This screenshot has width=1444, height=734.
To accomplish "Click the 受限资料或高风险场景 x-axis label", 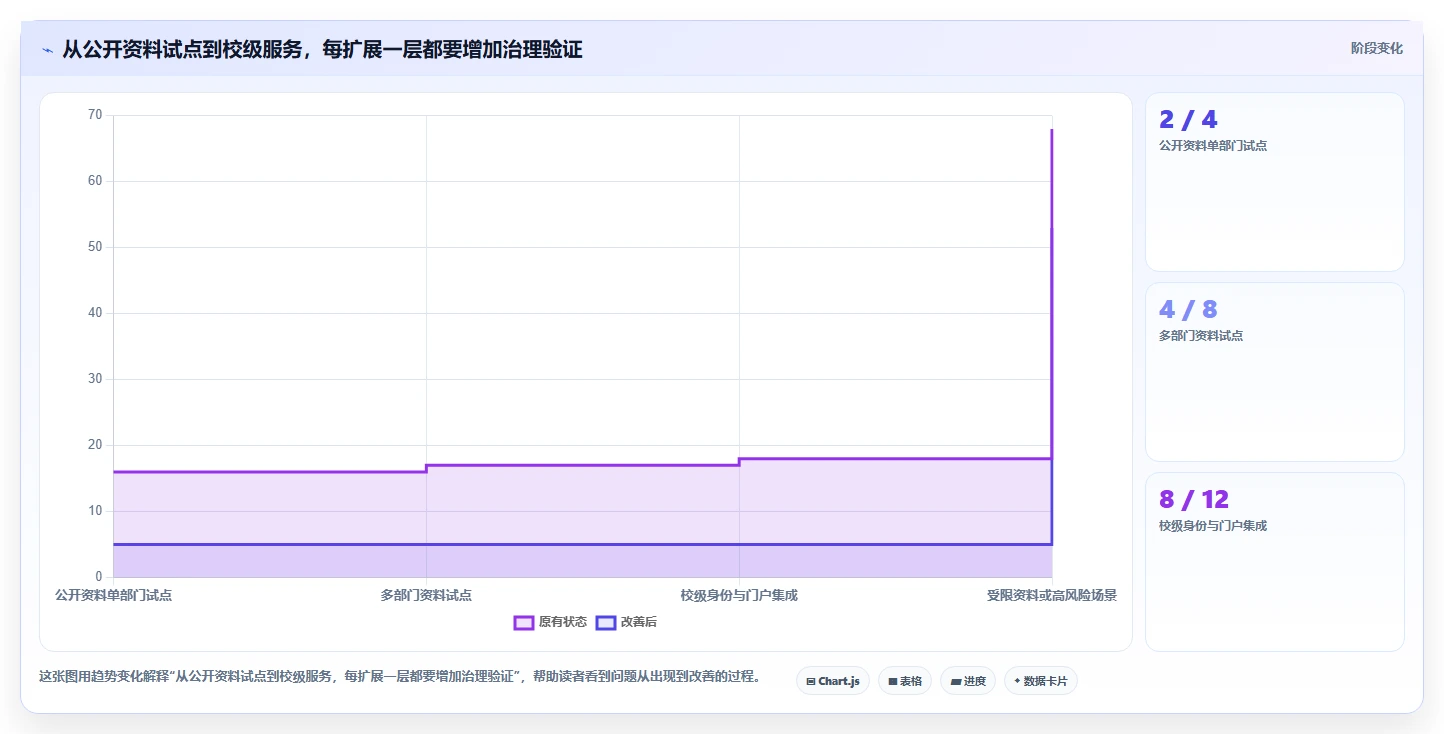I will coord(1051,595).
